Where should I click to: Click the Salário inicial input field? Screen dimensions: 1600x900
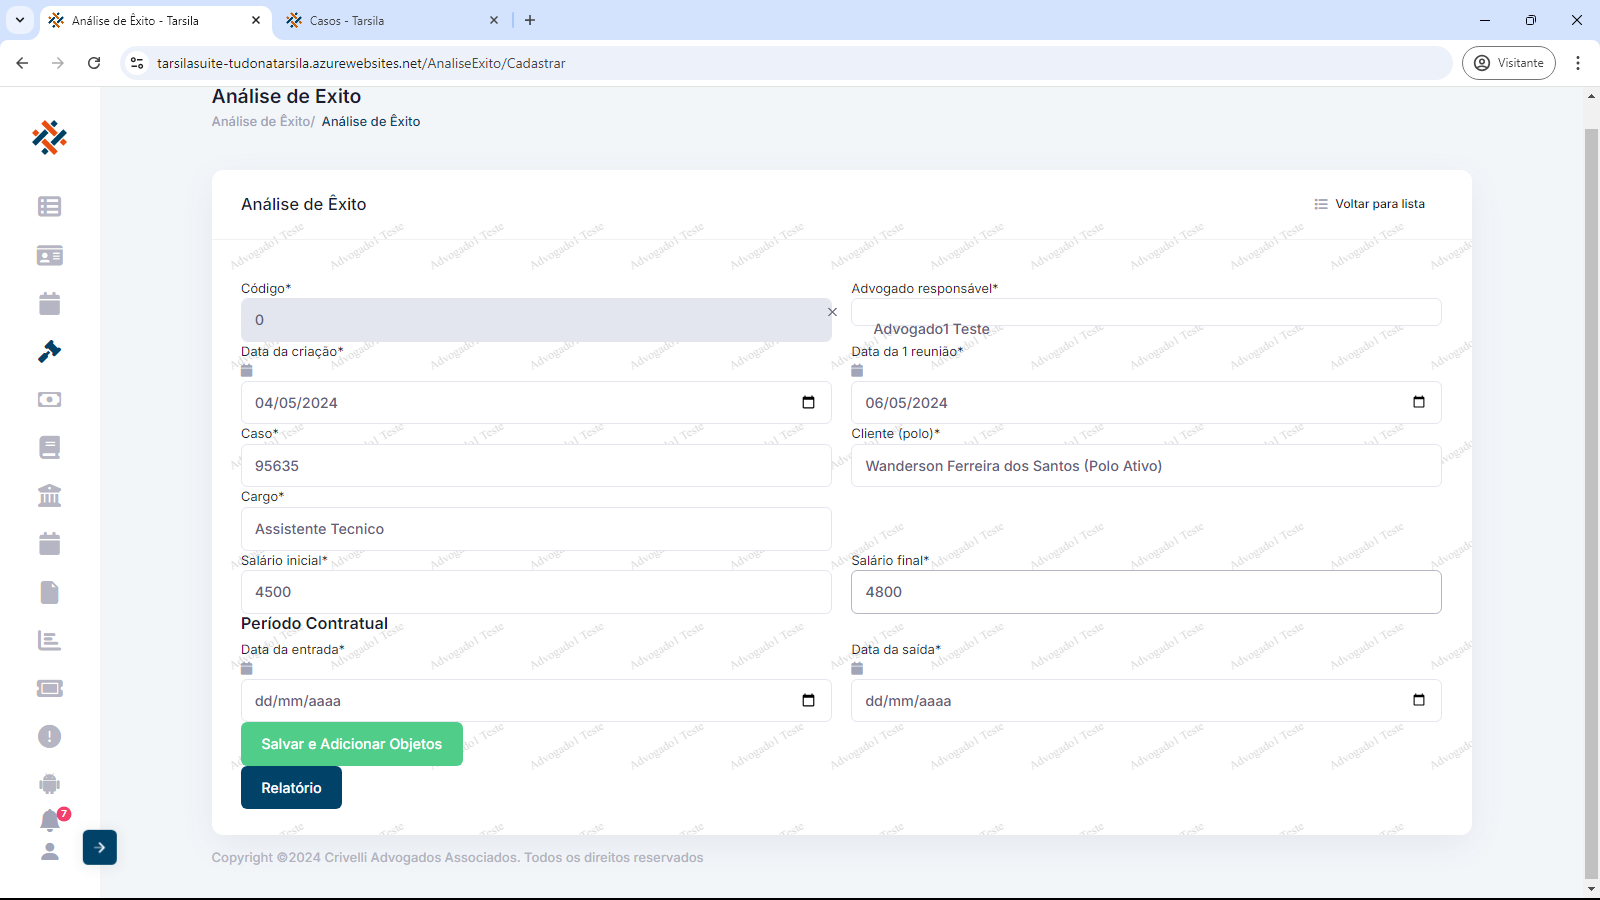535,592
